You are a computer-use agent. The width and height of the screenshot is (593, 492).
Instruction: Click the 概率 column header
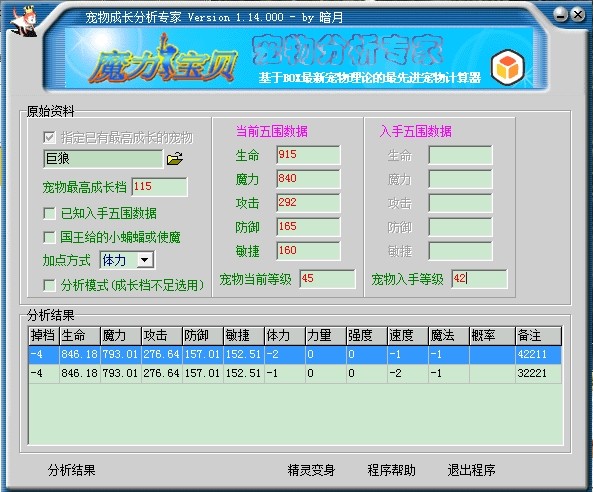[492, 336]
